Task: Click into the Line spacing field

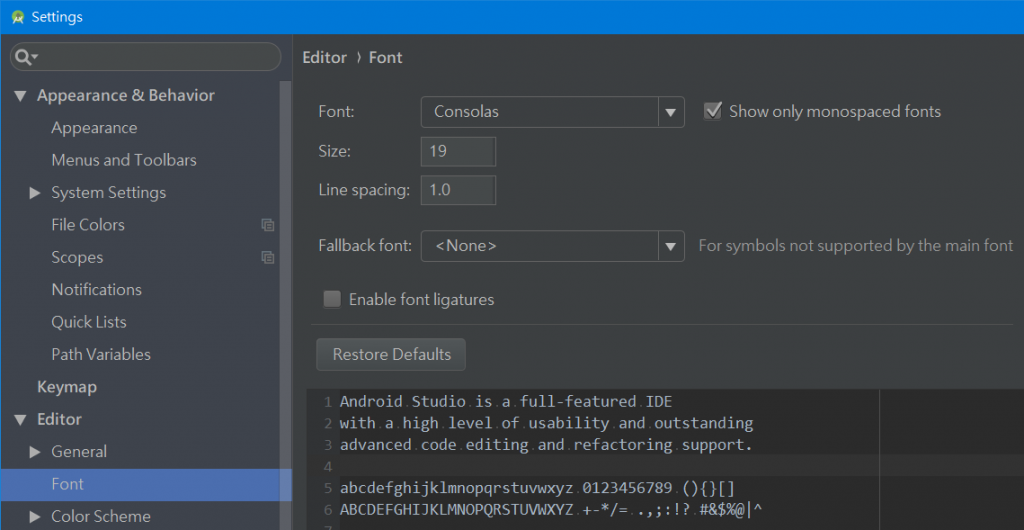Action: point(458,190)
